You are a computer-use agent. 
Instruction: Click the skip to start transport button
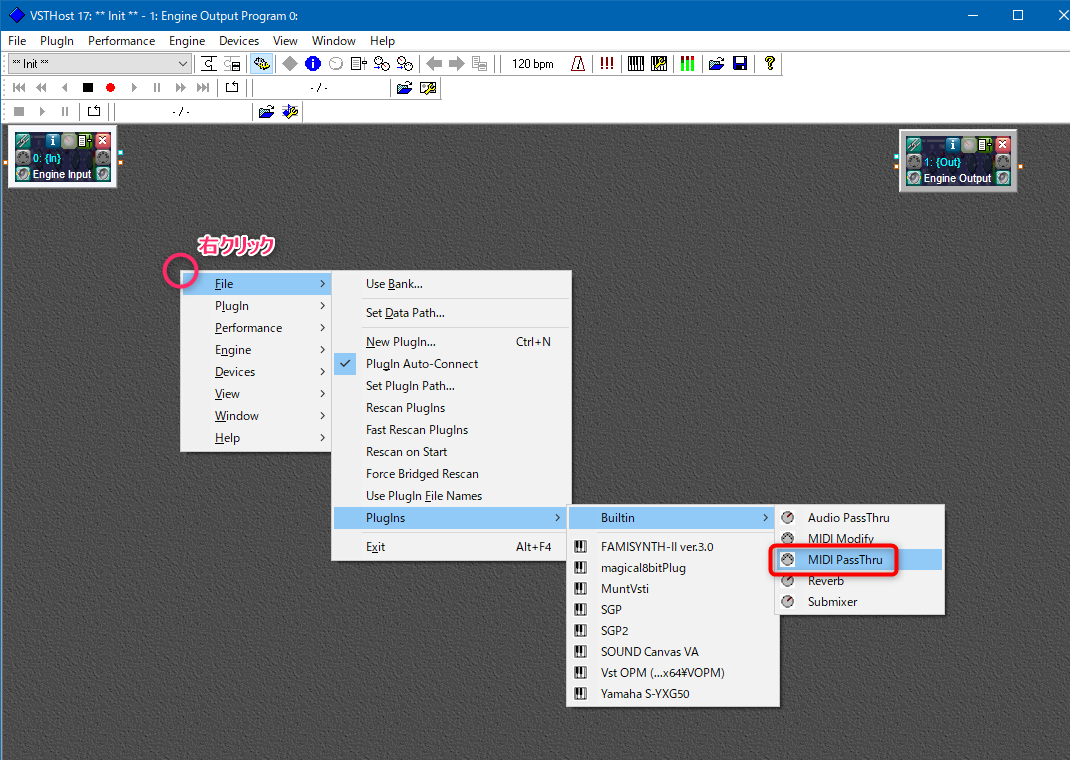(19, 87)
